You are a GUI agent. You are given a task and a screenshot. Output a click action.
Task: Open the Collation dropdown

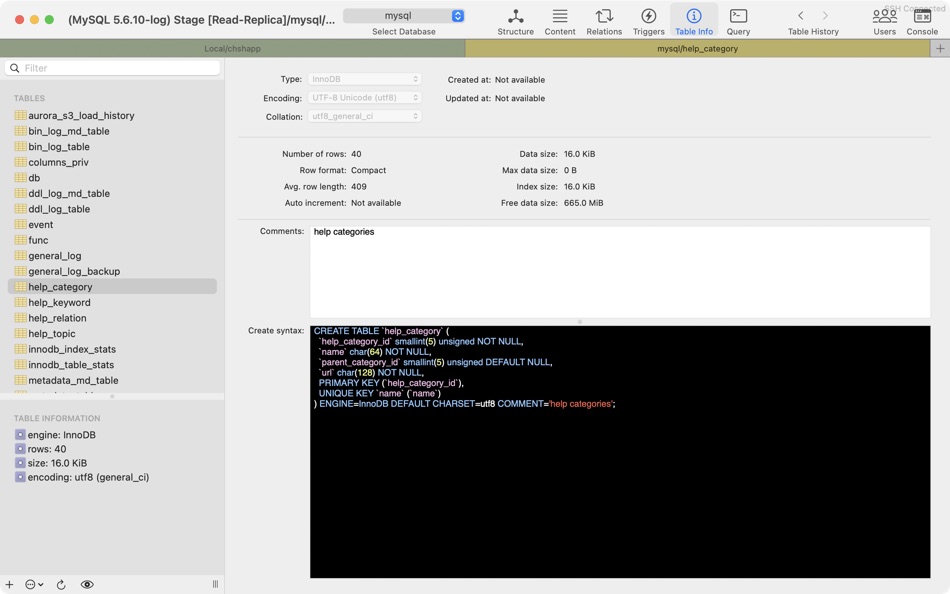pyautogui.click(x=364, y=116)
